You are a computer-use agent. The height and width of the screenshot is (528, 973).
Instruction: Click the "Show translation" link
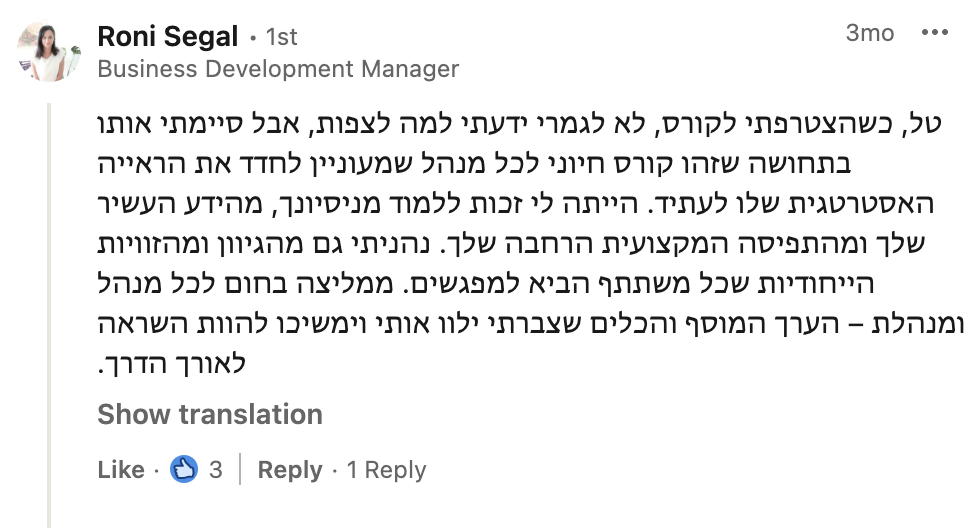click(x=210, y=414)
